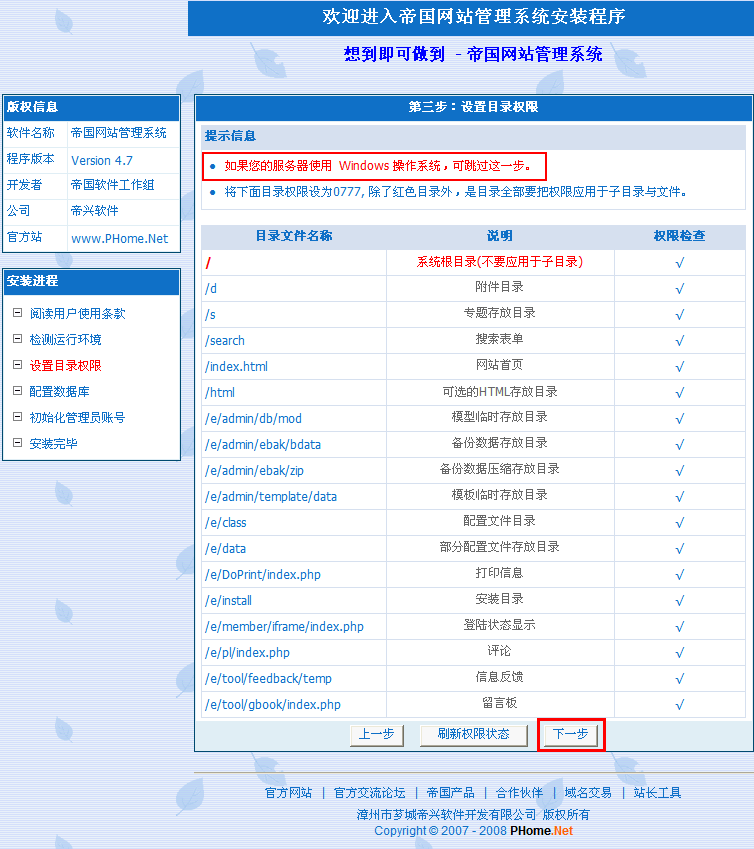Click the square icon beside 检测运行环境
This screenshot has width=754, height=849.
tap(17, 339)
